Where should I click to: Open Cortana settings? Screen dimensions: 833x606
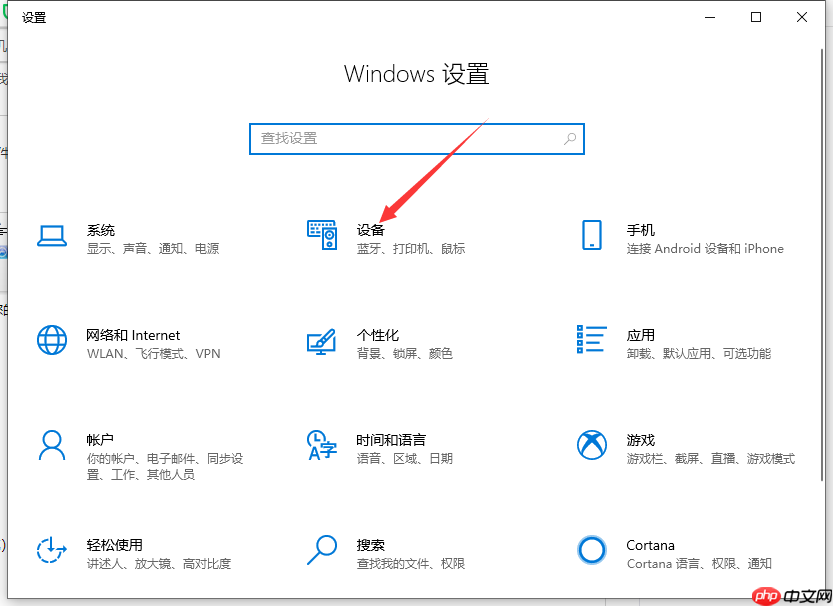650,545
